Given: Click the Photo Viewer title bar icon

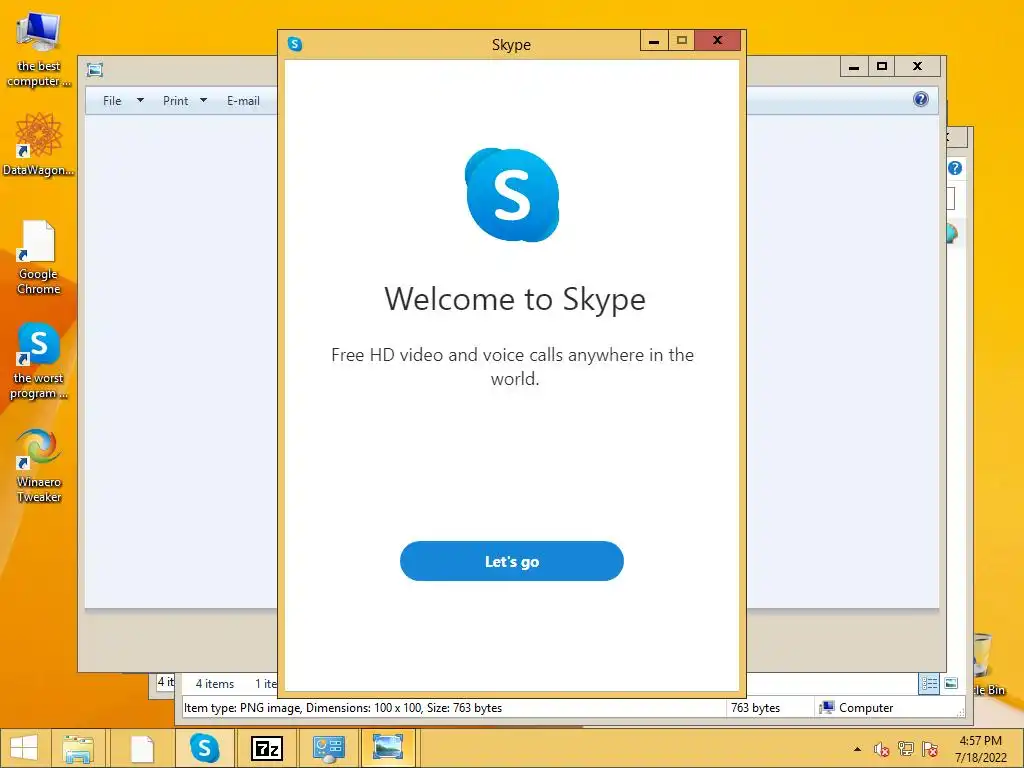Looking at the screenshot, I should pos(95,69).
